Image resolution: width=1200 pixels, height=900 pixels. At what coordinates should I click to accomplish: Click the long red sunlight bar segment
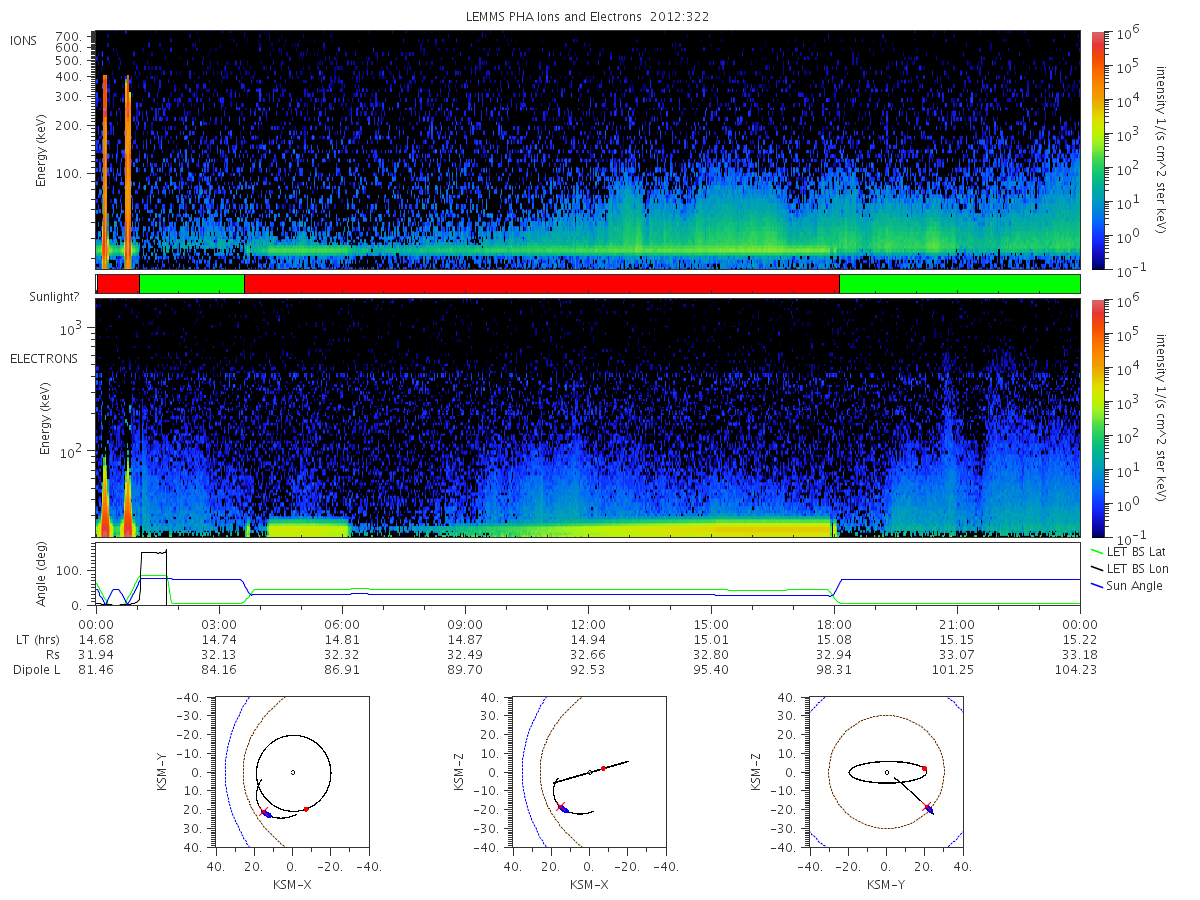541,284
